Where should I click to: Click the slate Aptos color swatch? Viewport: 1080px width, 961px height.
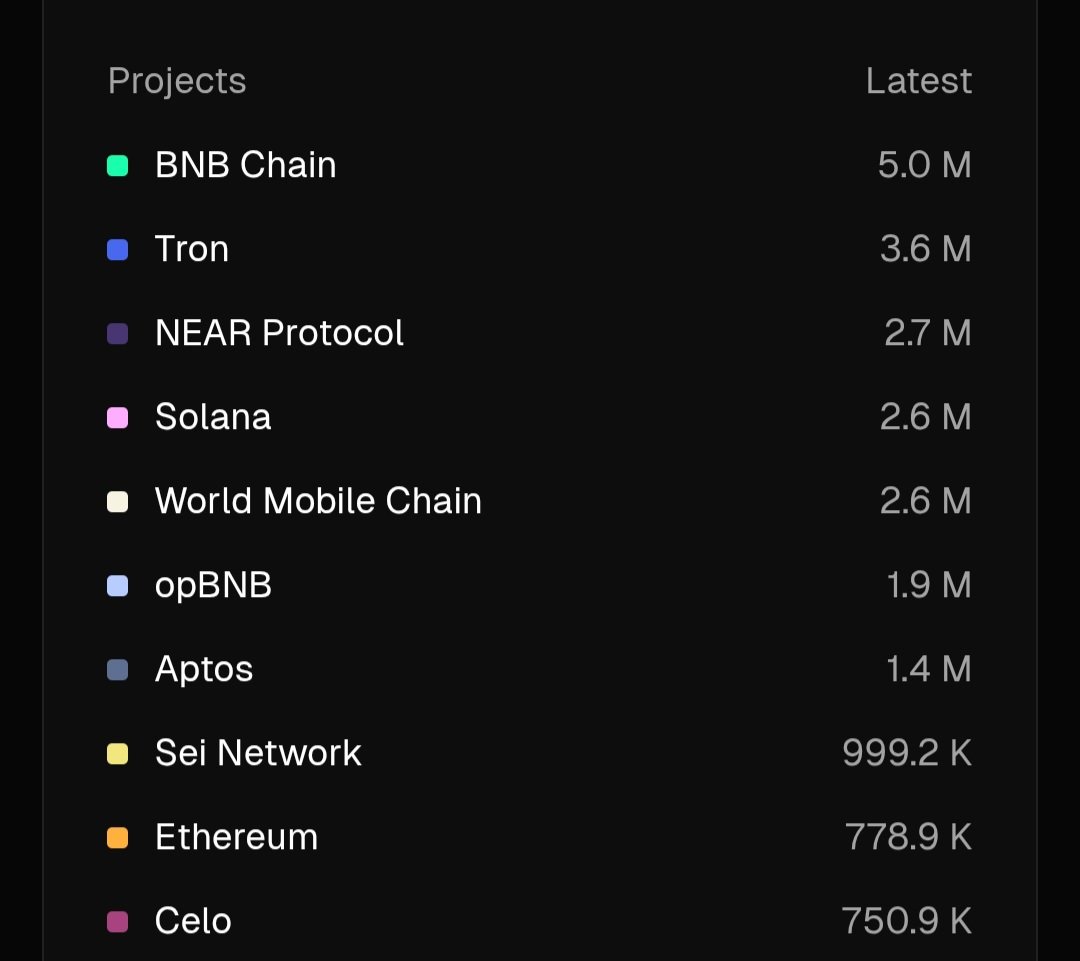[118, 670]
